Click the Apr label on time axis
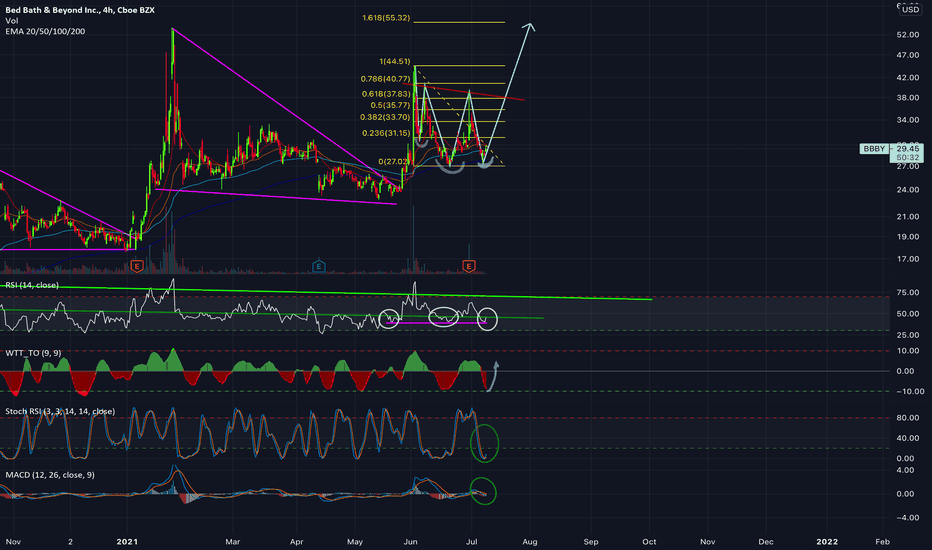Viewport: 932px width, 550px height. [x=296, y=542]
